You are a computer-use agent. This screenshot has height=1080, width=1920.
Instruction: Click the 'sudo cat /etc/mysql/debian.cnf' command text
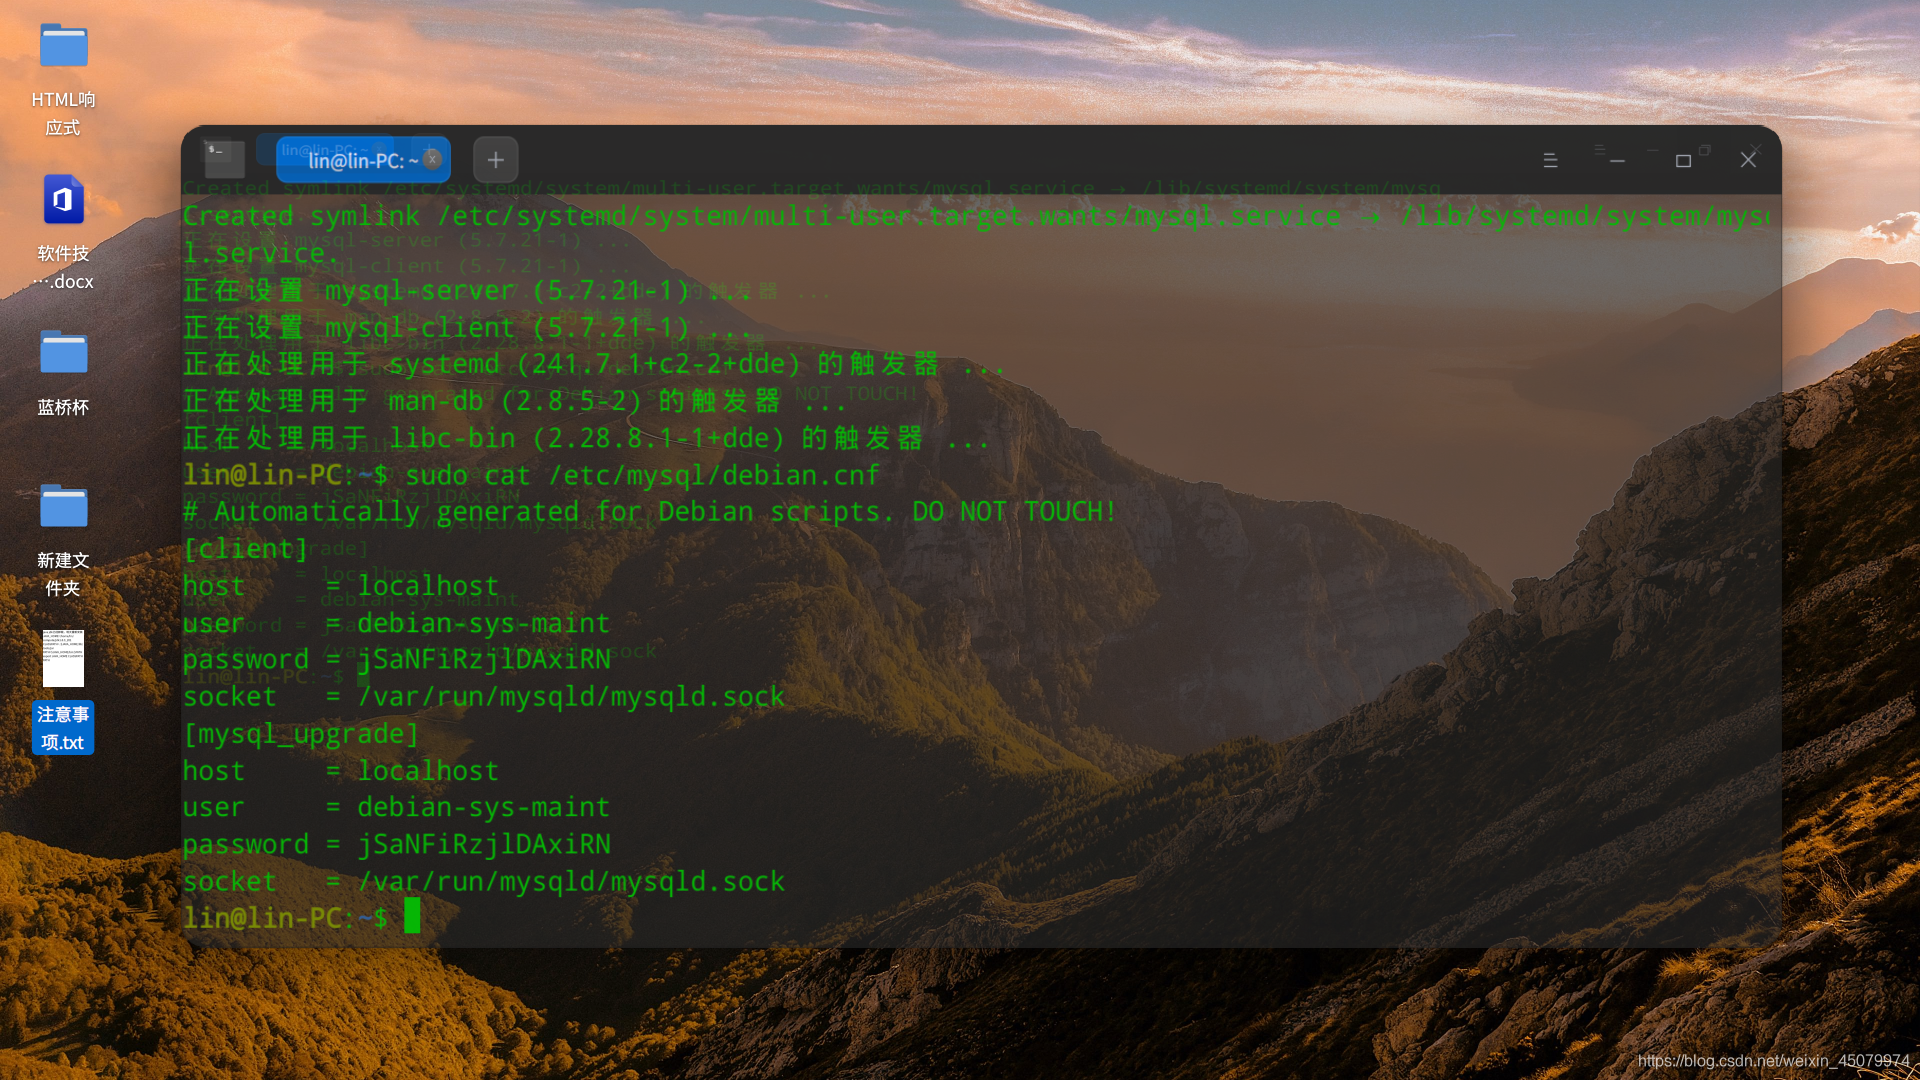click(642, 475)
